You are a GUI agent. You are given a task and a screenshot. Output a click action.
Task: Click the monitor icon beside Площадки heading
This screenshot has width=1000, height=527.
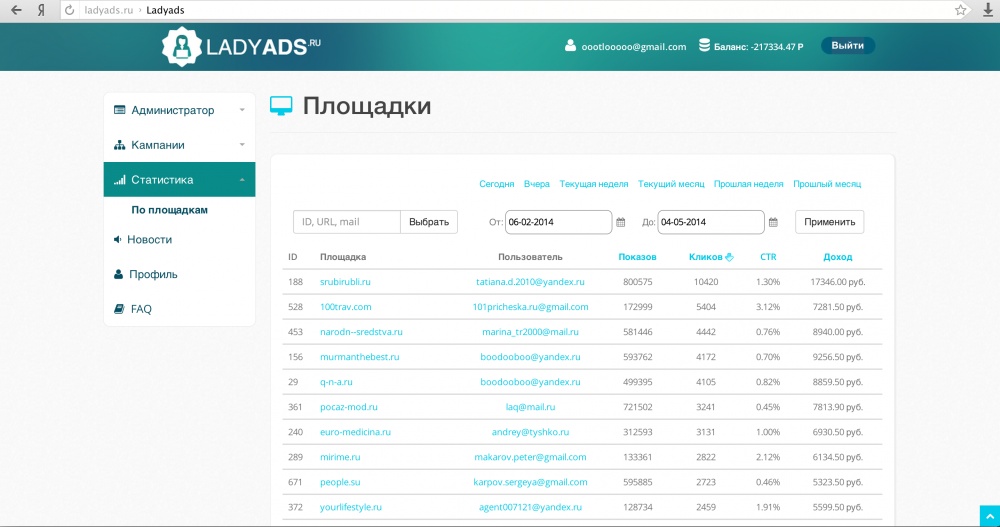click(281, 106)
